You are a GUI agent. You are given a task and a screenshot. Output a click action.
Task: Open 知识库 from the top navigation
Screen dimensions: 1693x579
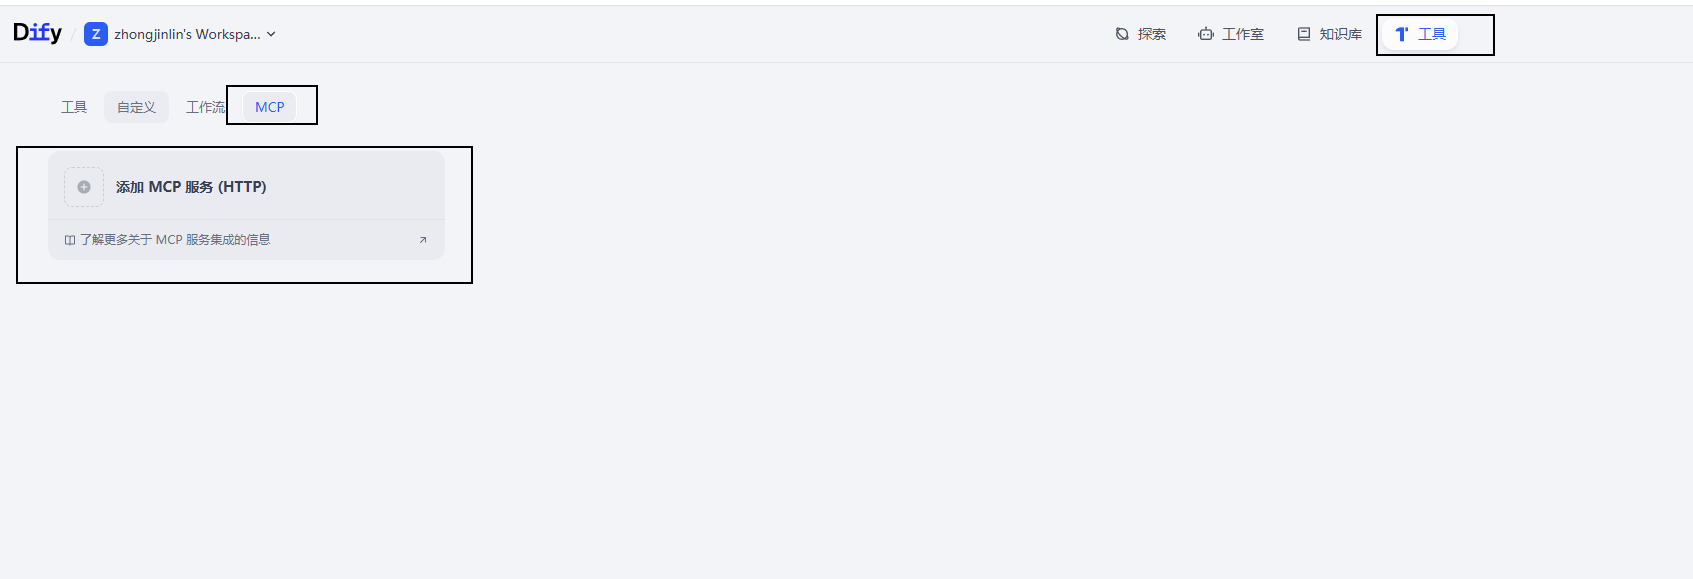(x=1340, y=34)
